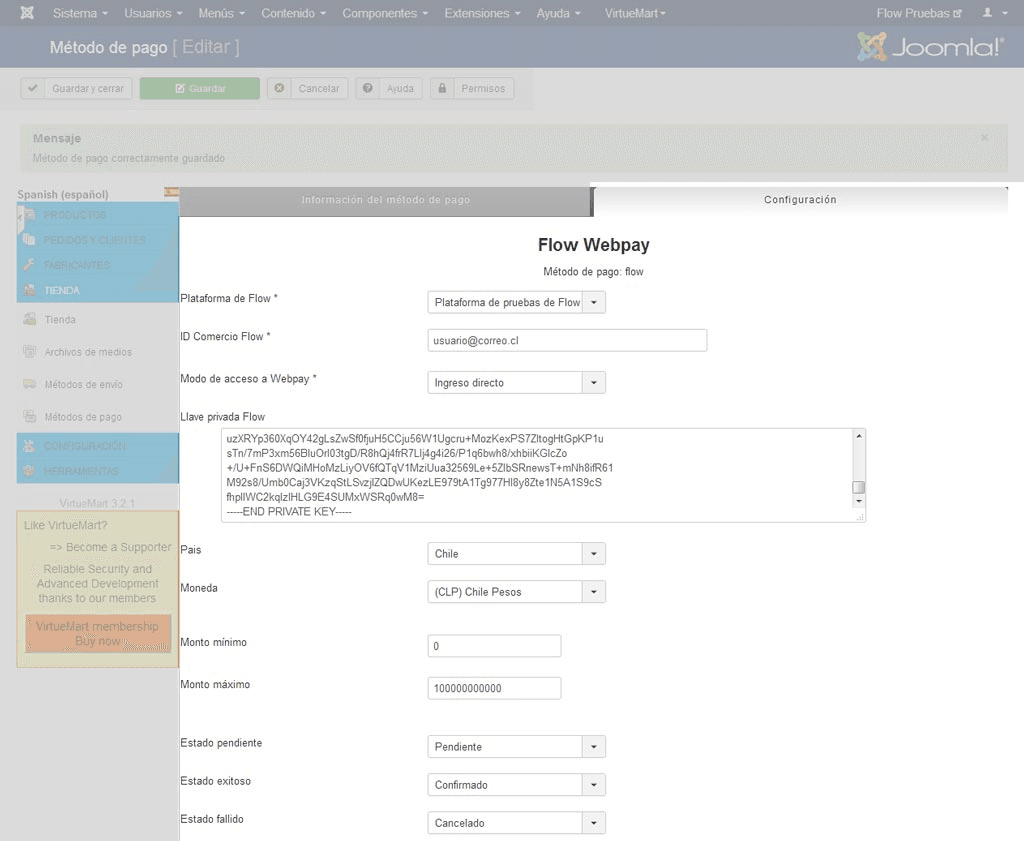1024x841 pixels.
Task: Open the VirtueMart menu
Action: point(635,13)
